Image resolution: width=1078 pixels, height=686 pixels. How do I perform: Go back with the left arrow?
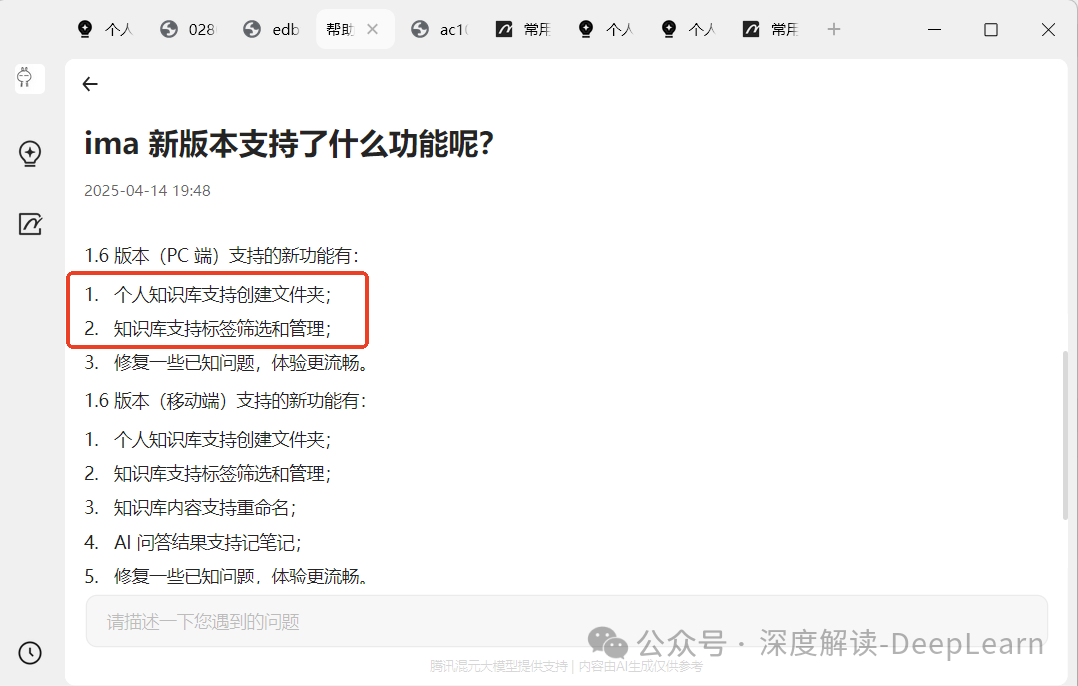point(90,84)
